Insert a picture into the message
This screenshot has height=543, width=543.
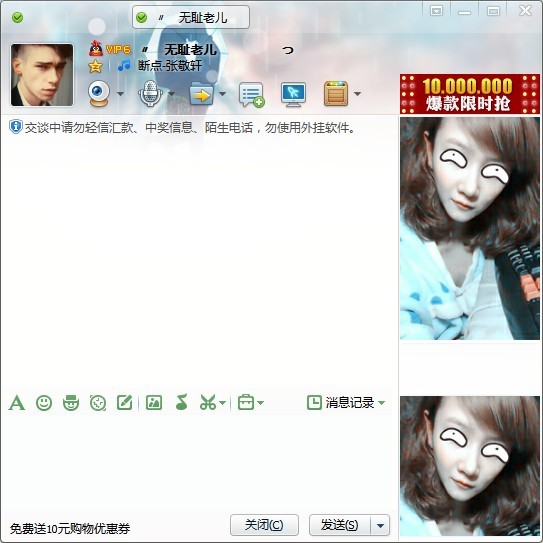pos(154,403)
